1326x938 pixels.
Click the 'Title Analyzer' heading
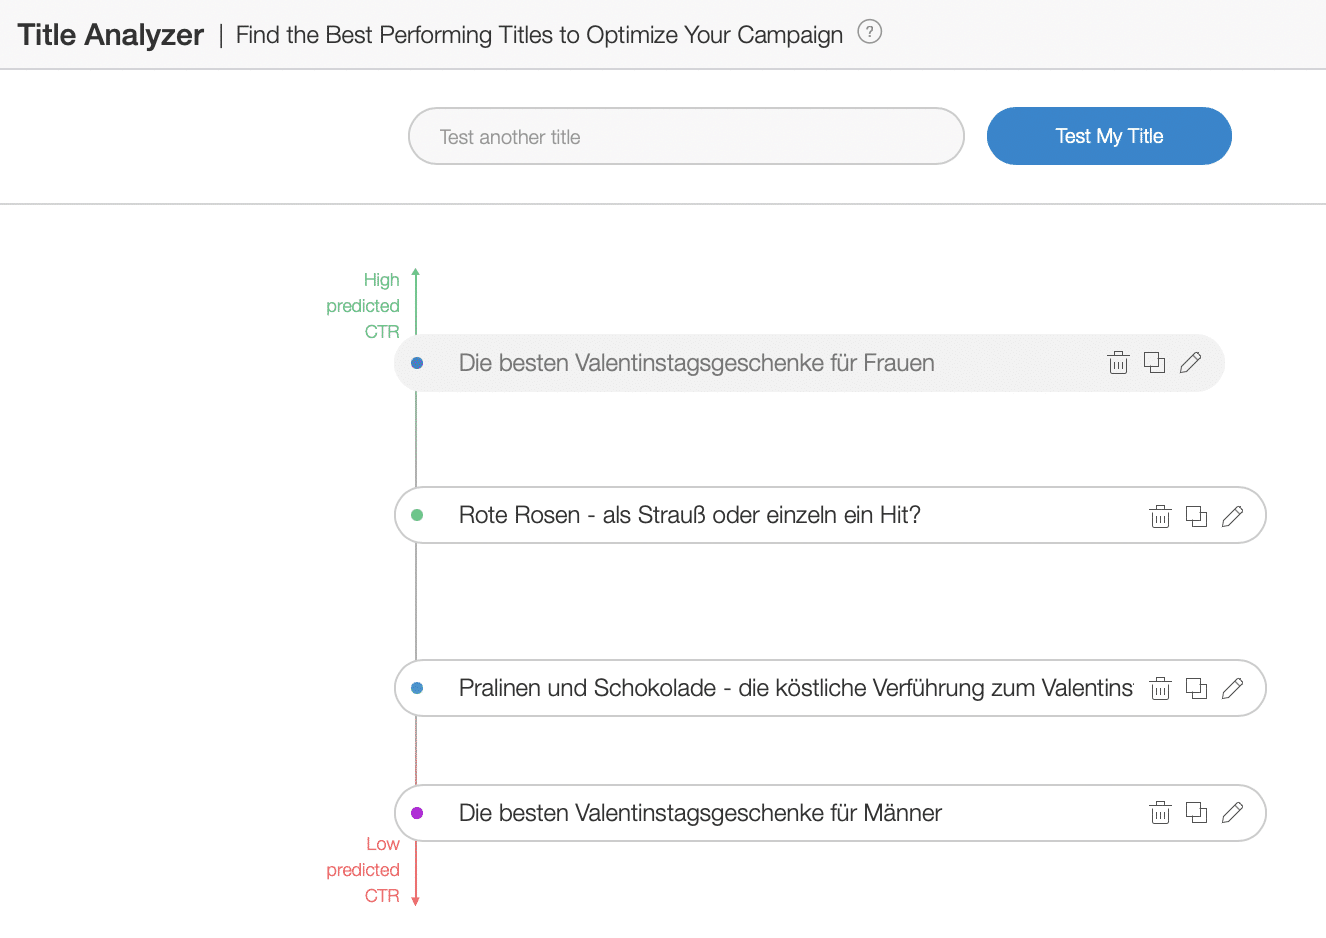coord(110,35)
